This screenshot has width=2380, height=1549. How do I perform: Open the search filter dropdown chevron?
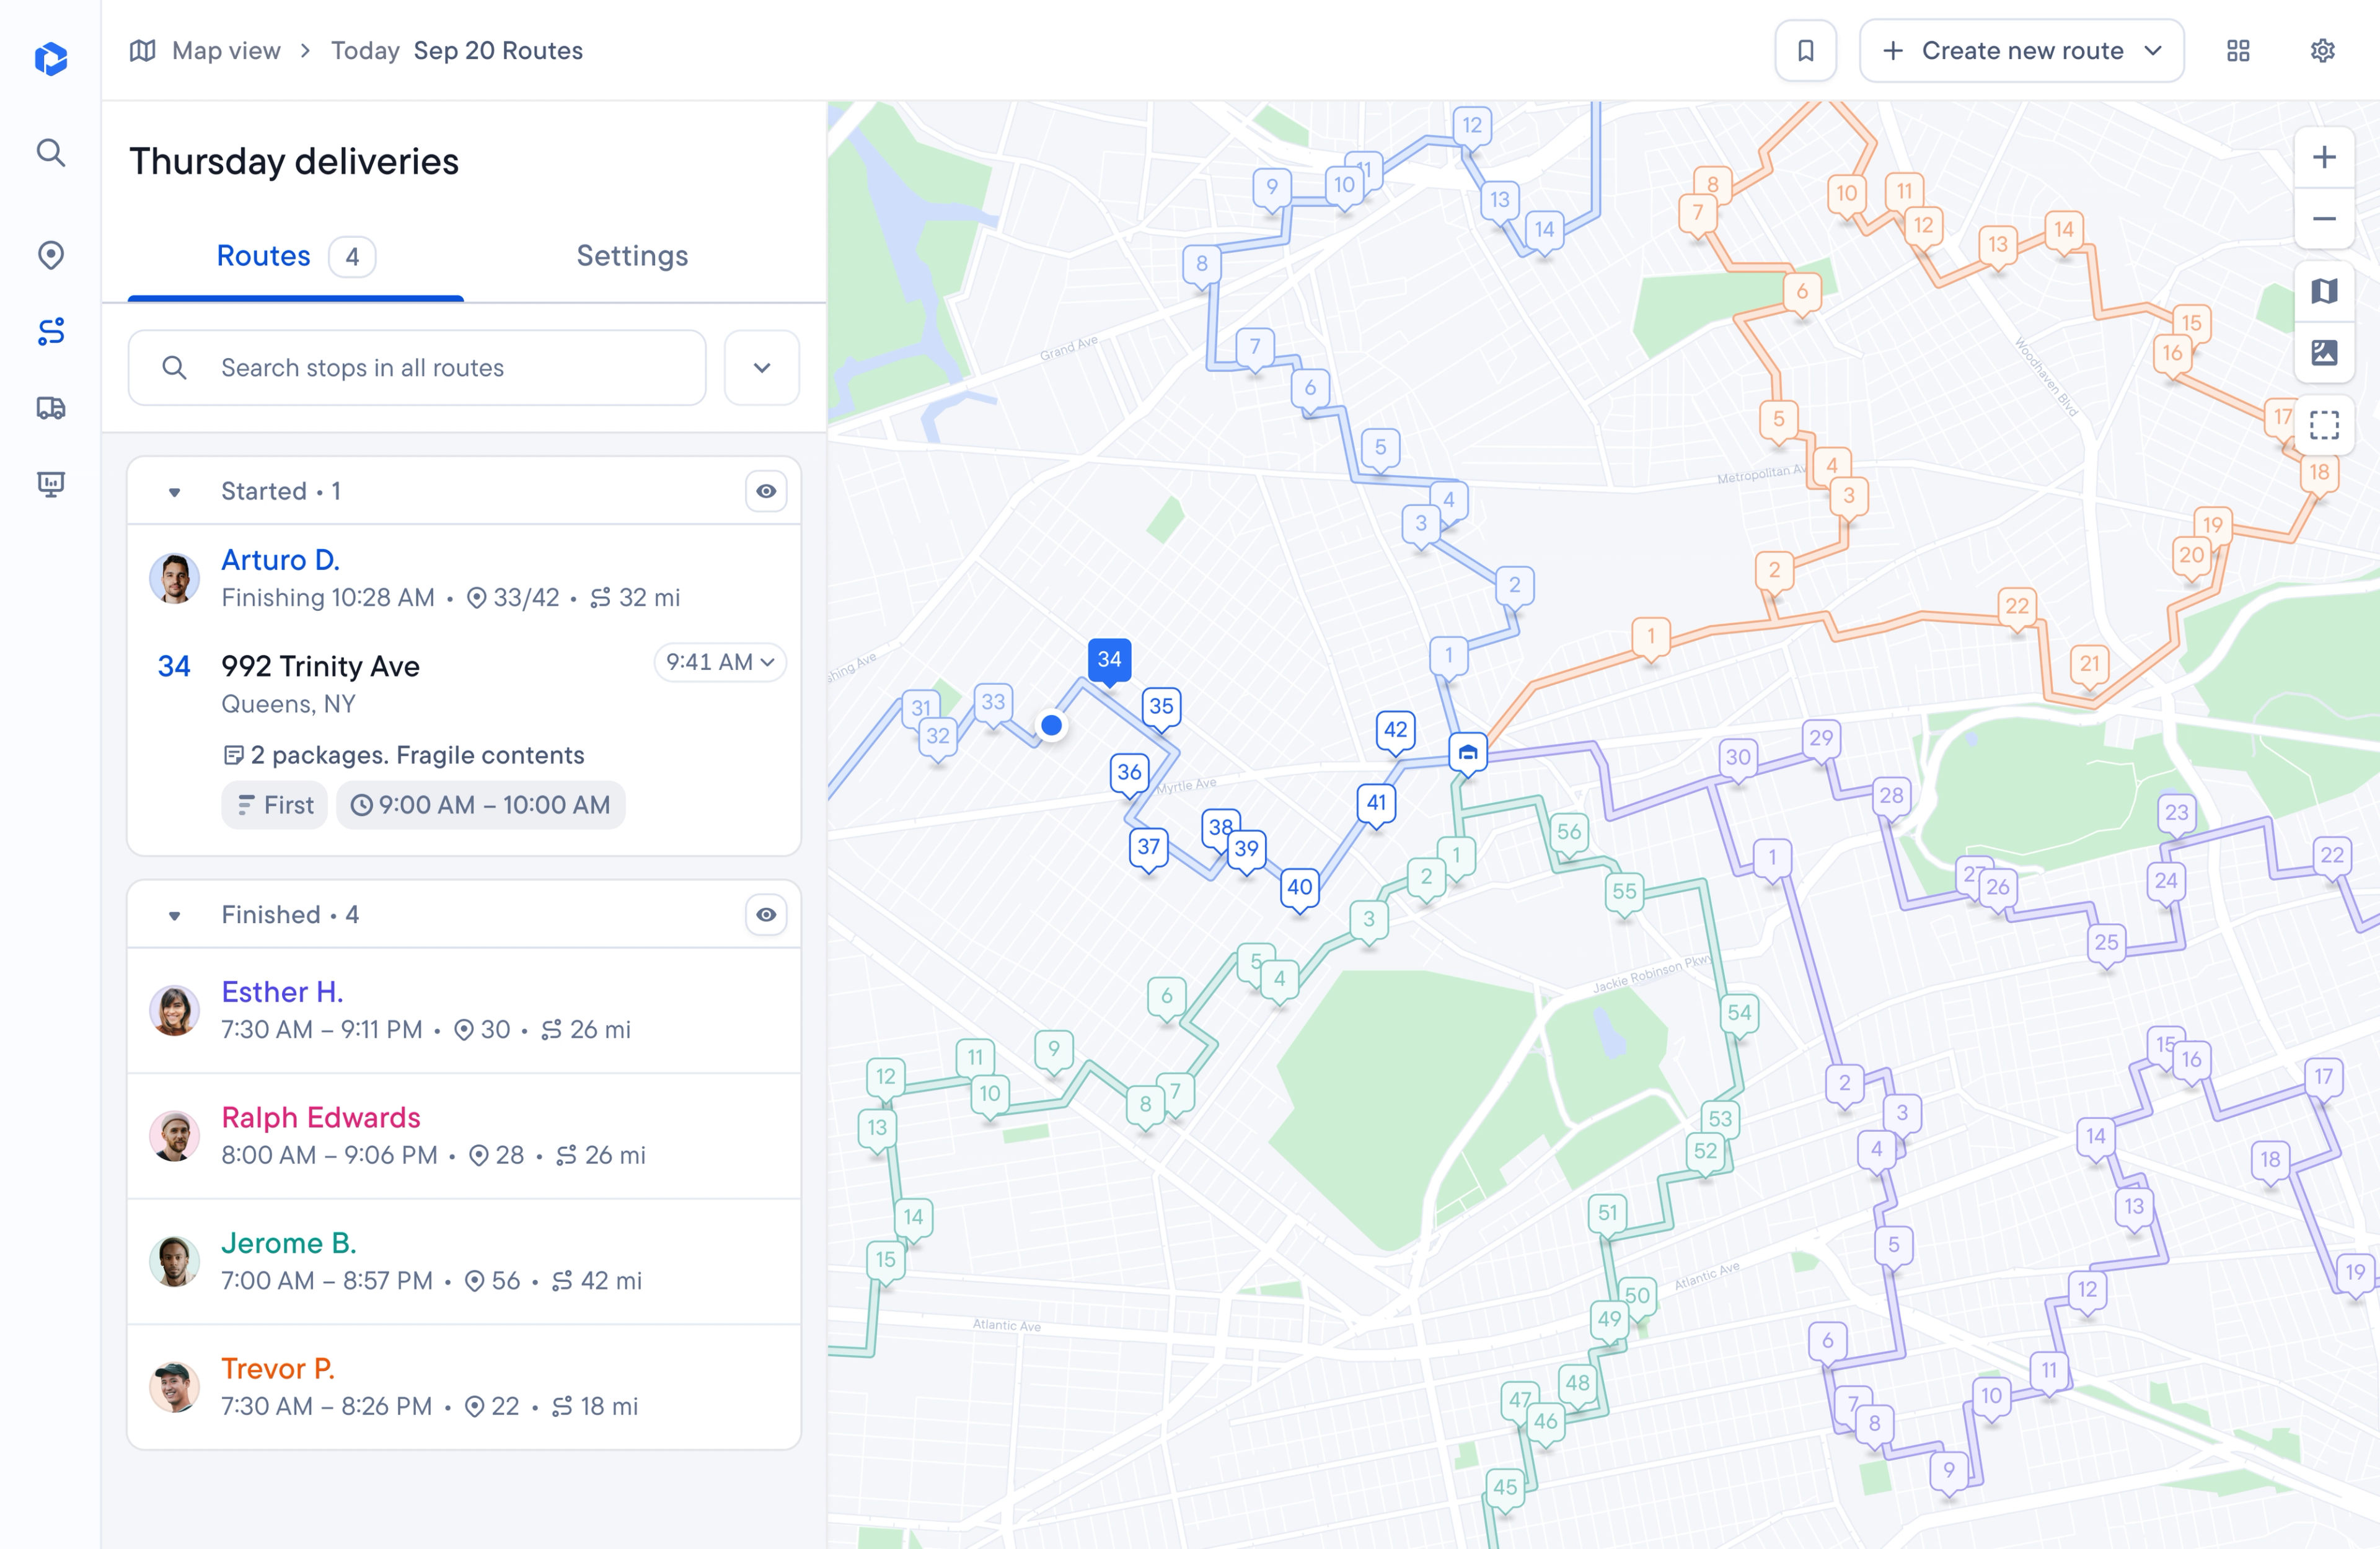pos(762,368)
